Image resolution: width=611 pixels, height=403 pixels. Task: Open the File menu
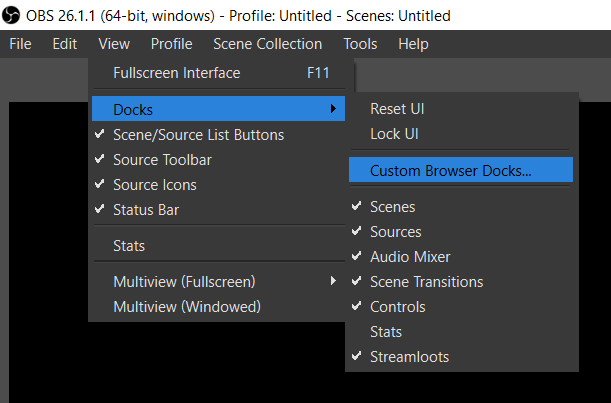pos(20,44)
